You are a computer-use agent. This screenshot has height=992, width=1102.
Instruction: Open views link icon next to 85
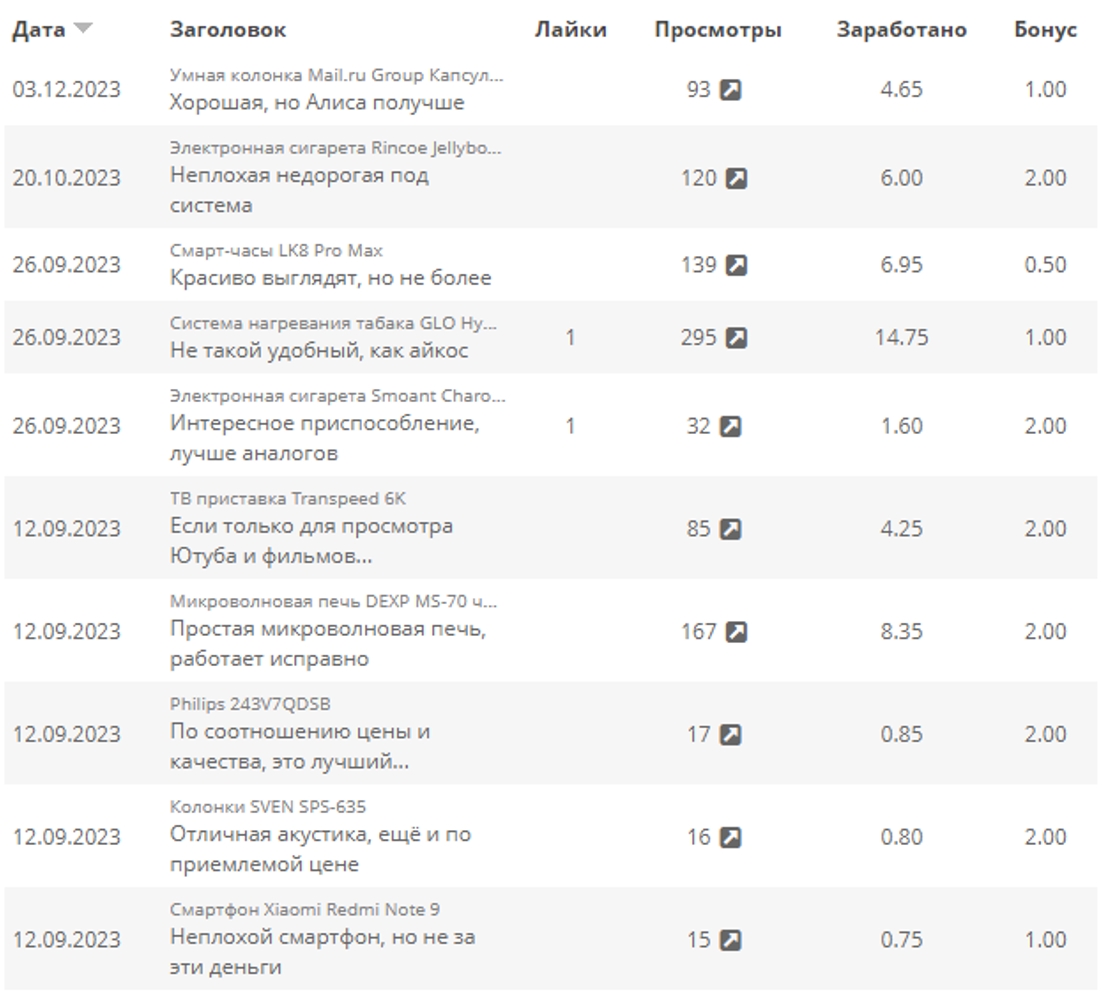click(730, 529)
